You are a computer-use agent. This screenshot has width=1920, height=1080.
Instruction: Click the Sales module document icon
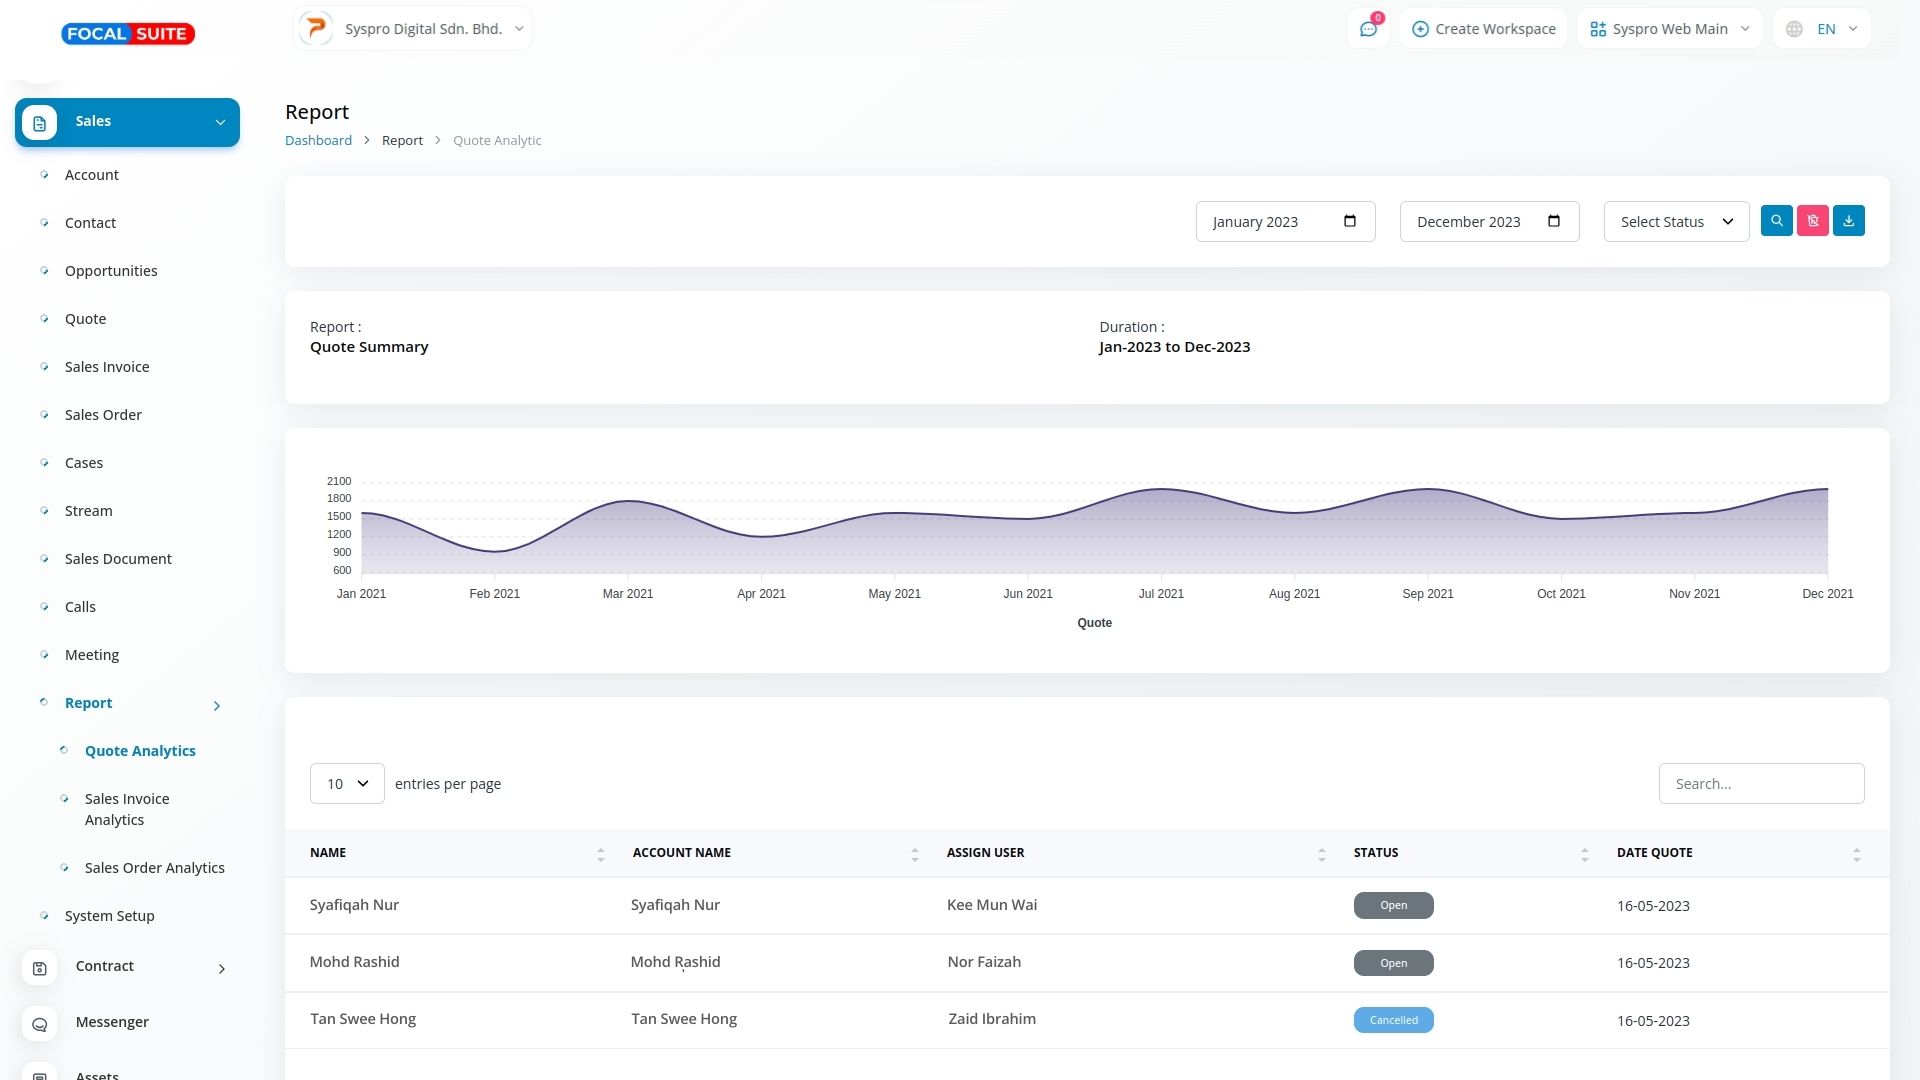point(40,123)
